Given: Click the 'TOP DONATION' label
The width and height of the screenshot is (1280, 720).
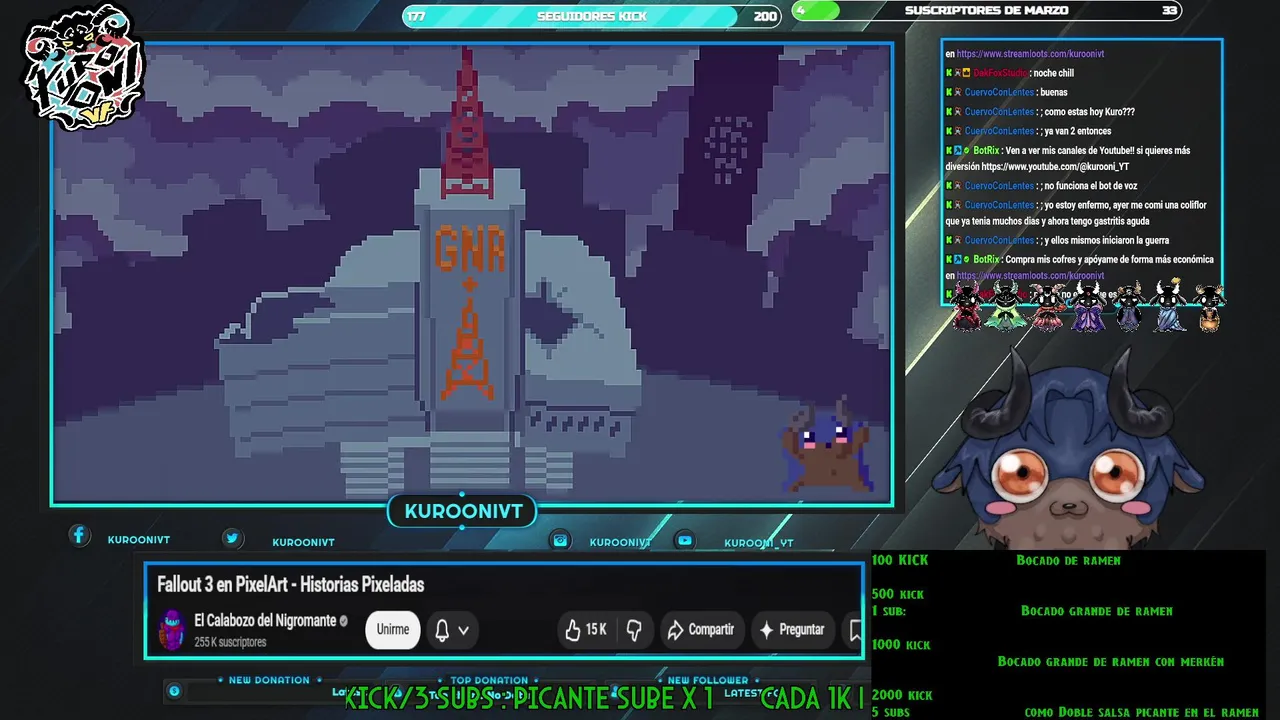Looking at the screenshot, I should tap(489, 681).
